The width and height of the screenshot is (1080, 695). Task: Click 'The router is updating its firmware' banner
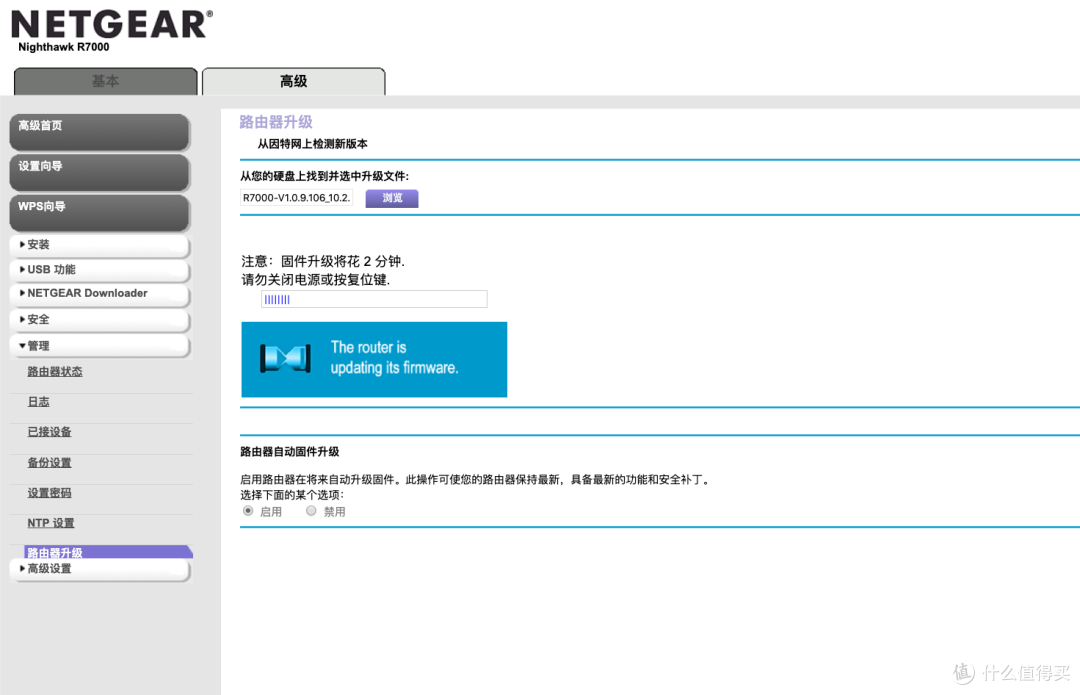click(374, 360)
